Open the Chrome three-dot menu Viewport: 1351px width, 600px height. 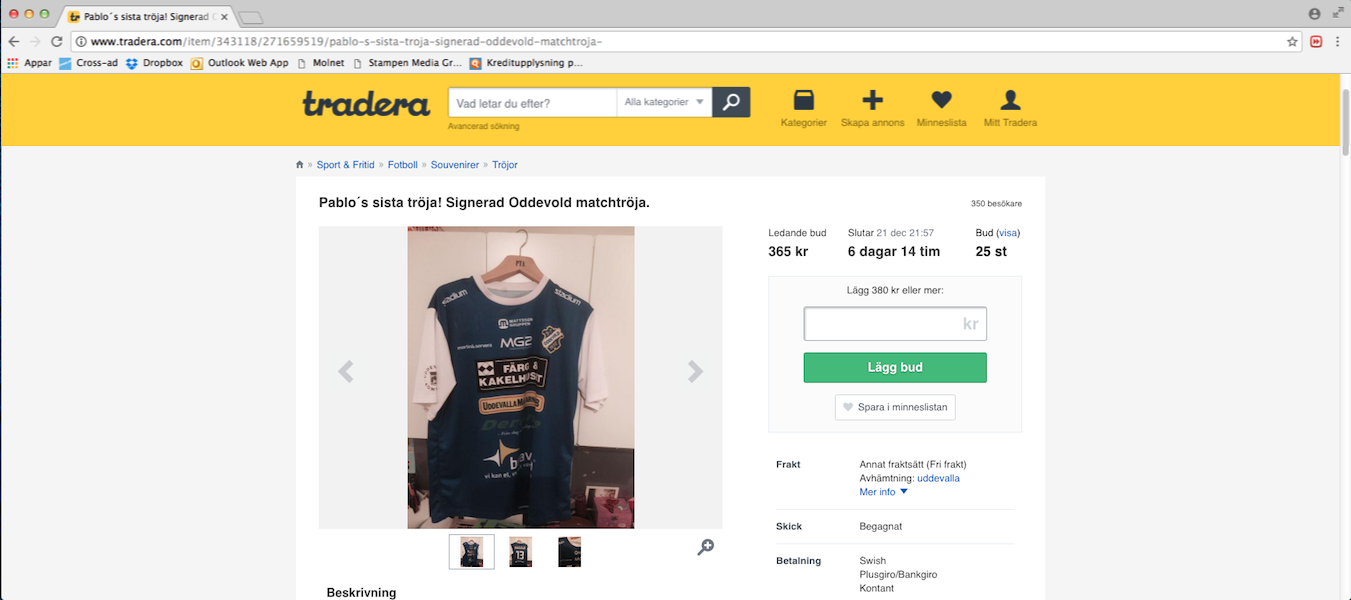[x=1337, y=42]
